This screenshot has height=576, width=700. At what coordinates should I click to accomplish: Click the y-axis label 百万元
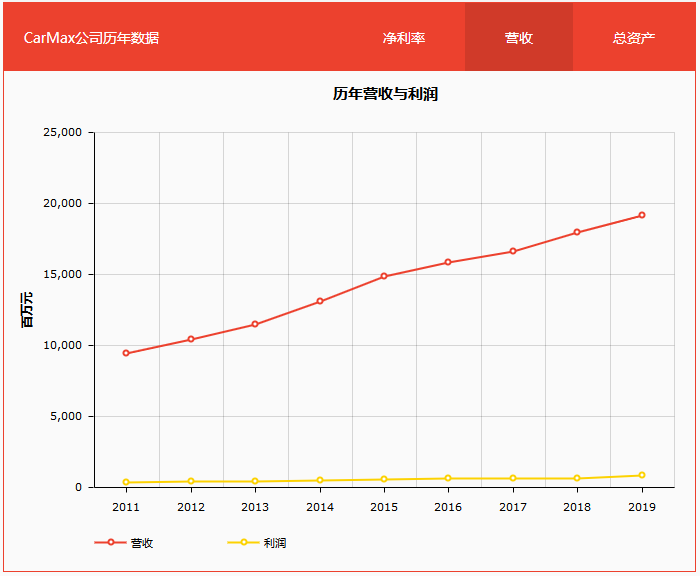[27, 310]
